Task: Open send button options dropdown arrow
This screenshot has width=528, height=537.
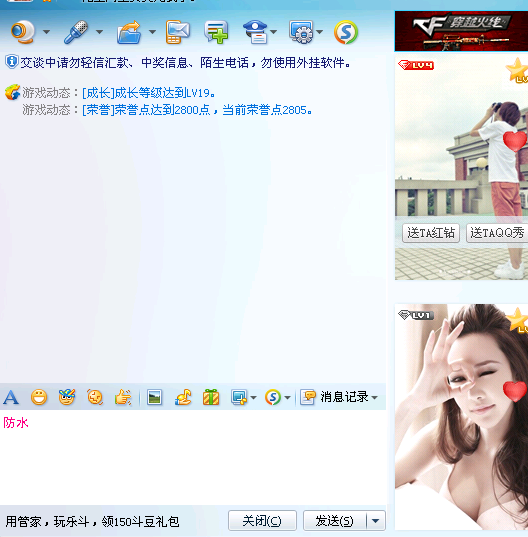Action: (376, 521)
